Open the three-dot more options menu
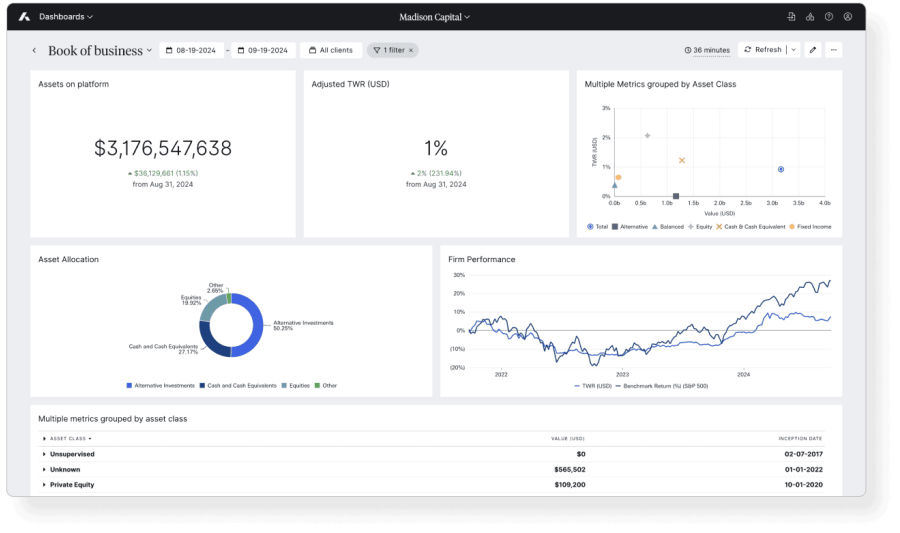Screen dimensions: 900x533 tap(833, 50)
